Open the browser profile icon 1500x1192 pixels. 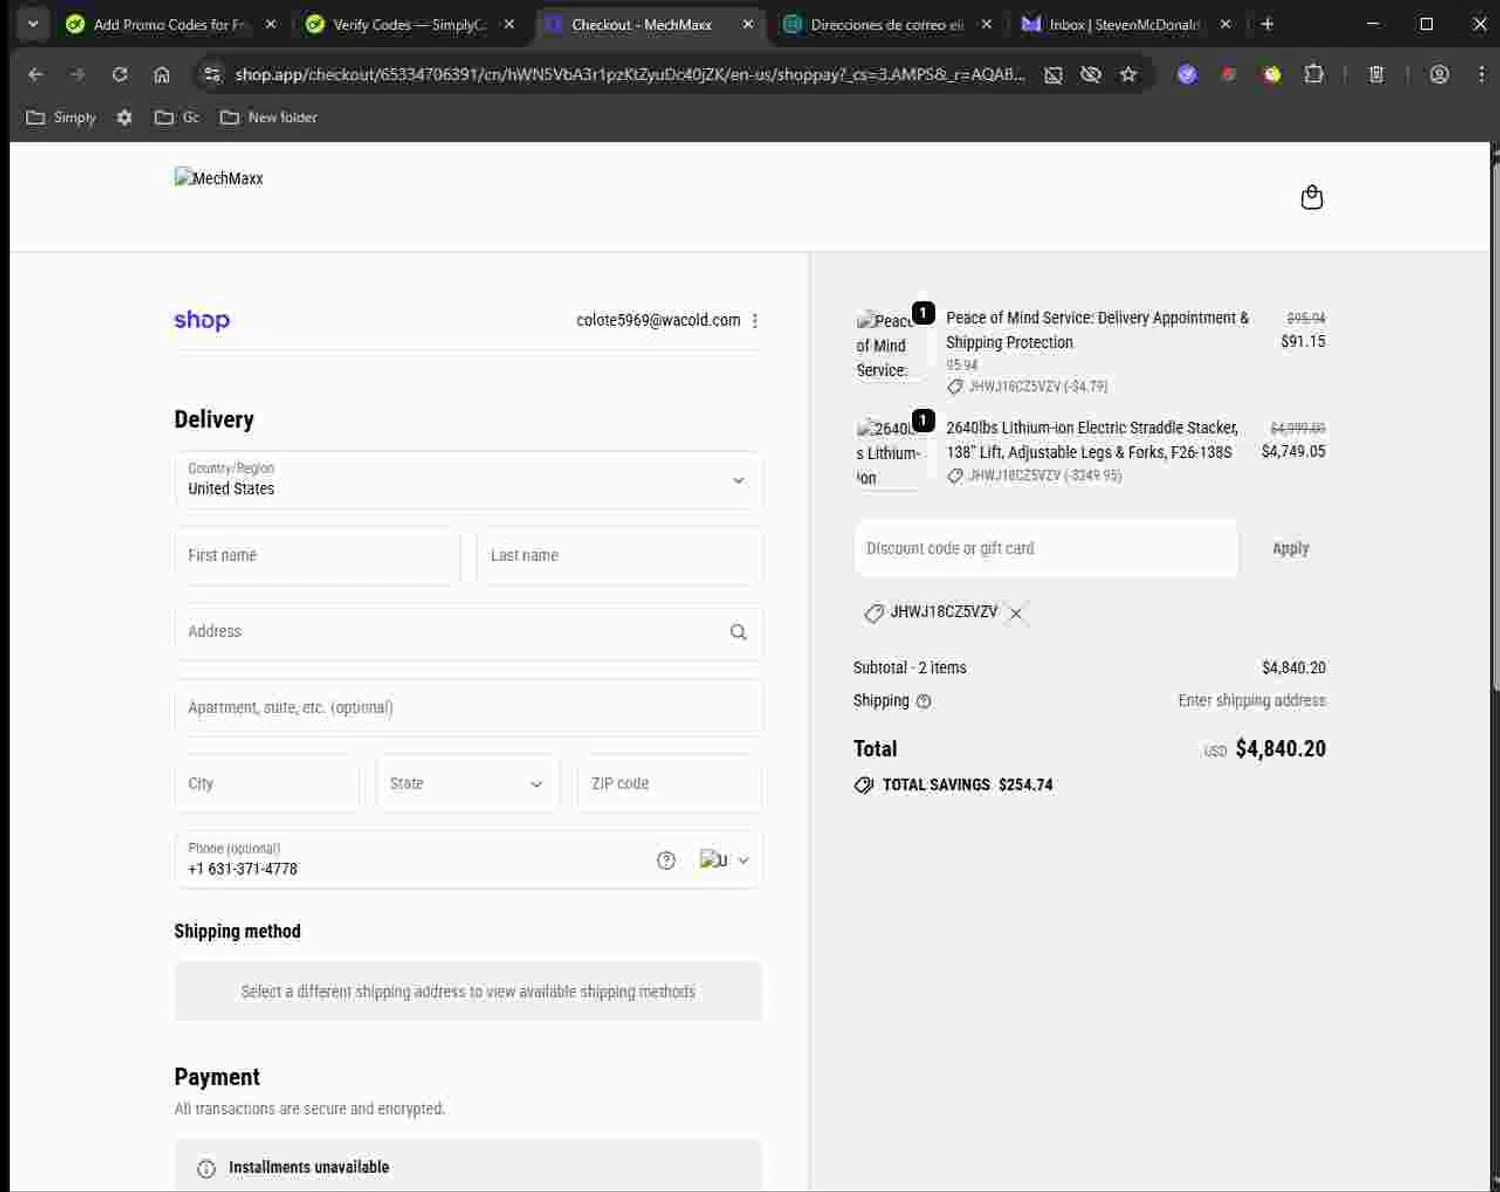(1439, 74)
